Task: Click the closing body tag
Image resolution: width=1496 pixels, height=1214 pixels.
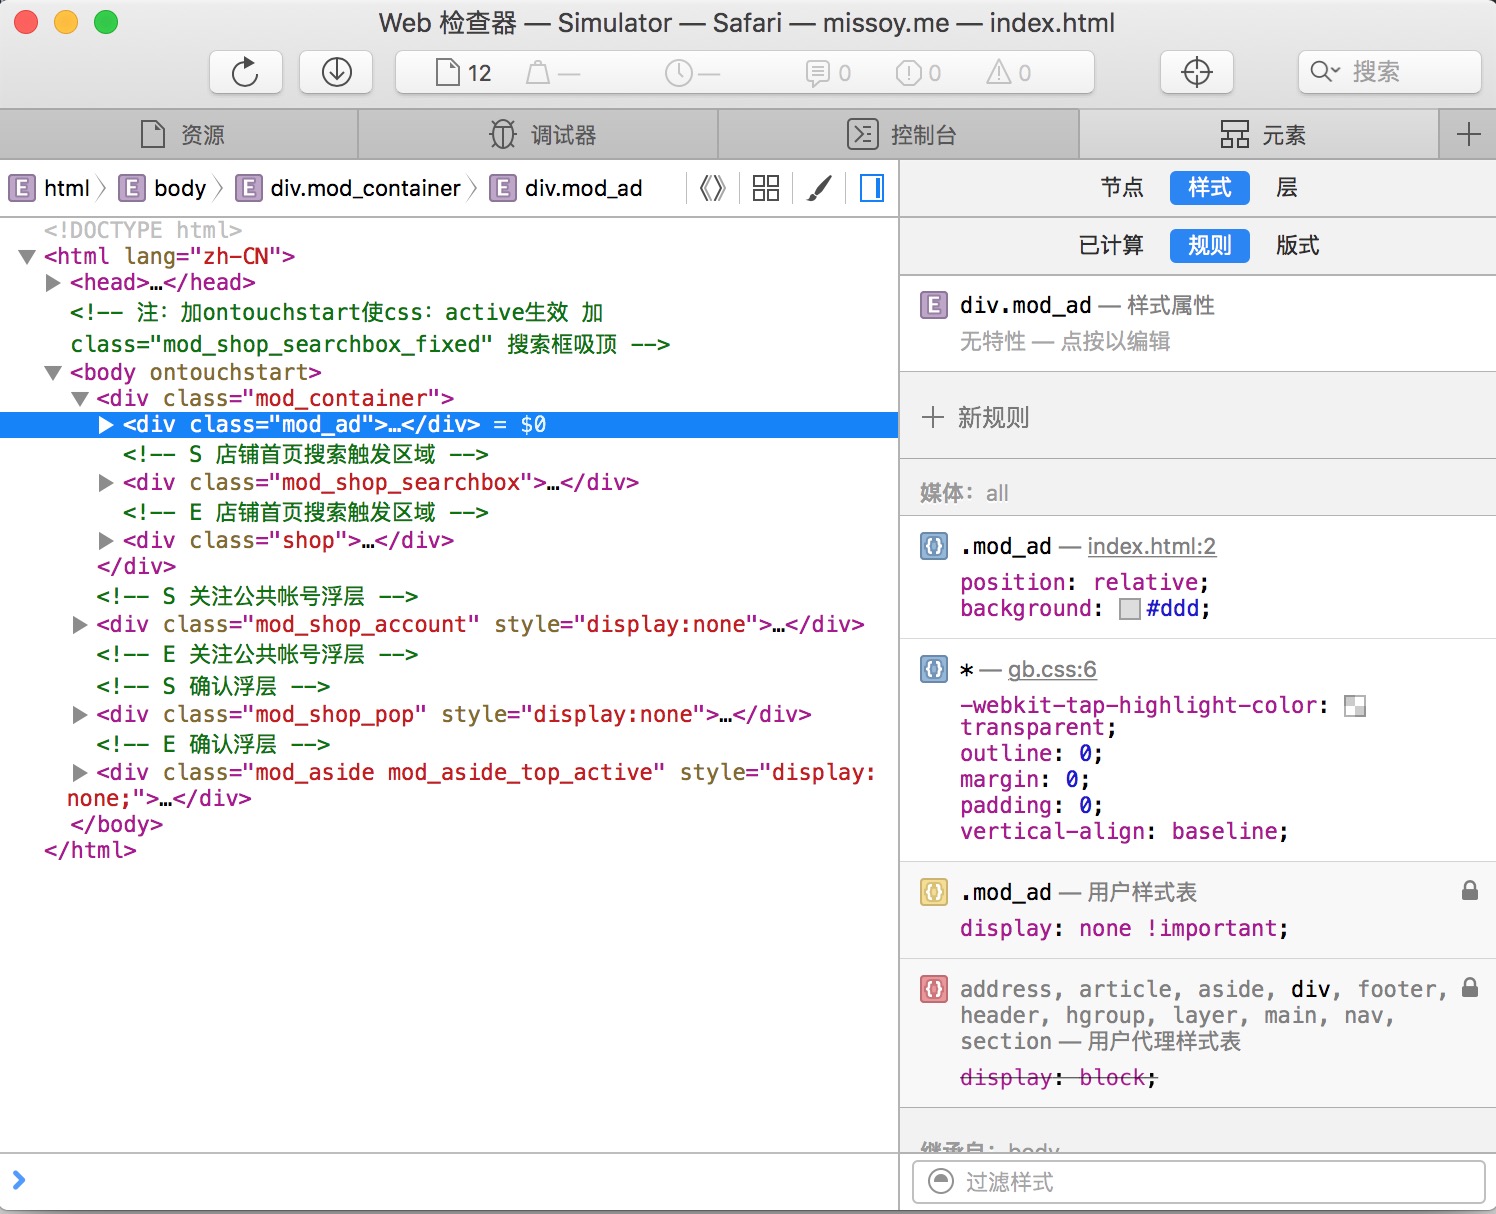Action: pyautogui.click(x=116, y=824)
